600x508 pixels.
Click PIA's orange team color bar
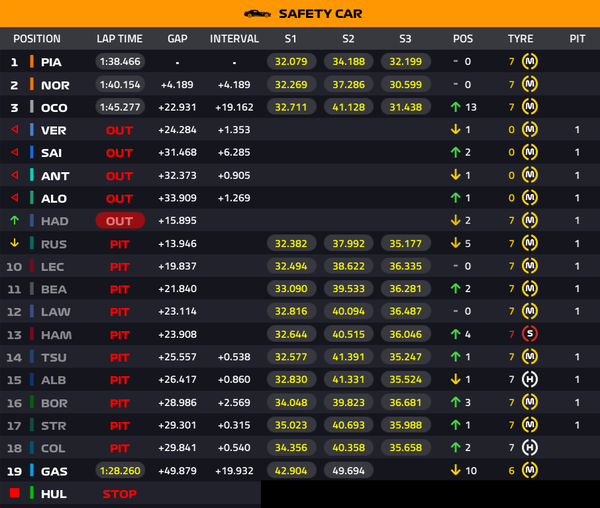[32, 62]
